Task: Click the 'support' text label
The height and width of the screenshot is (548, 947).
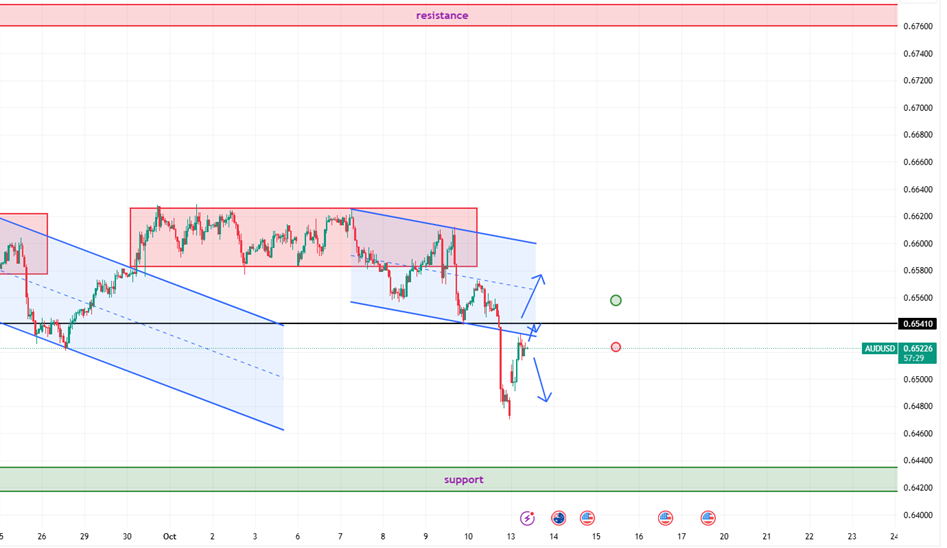Action: [463, 480]
